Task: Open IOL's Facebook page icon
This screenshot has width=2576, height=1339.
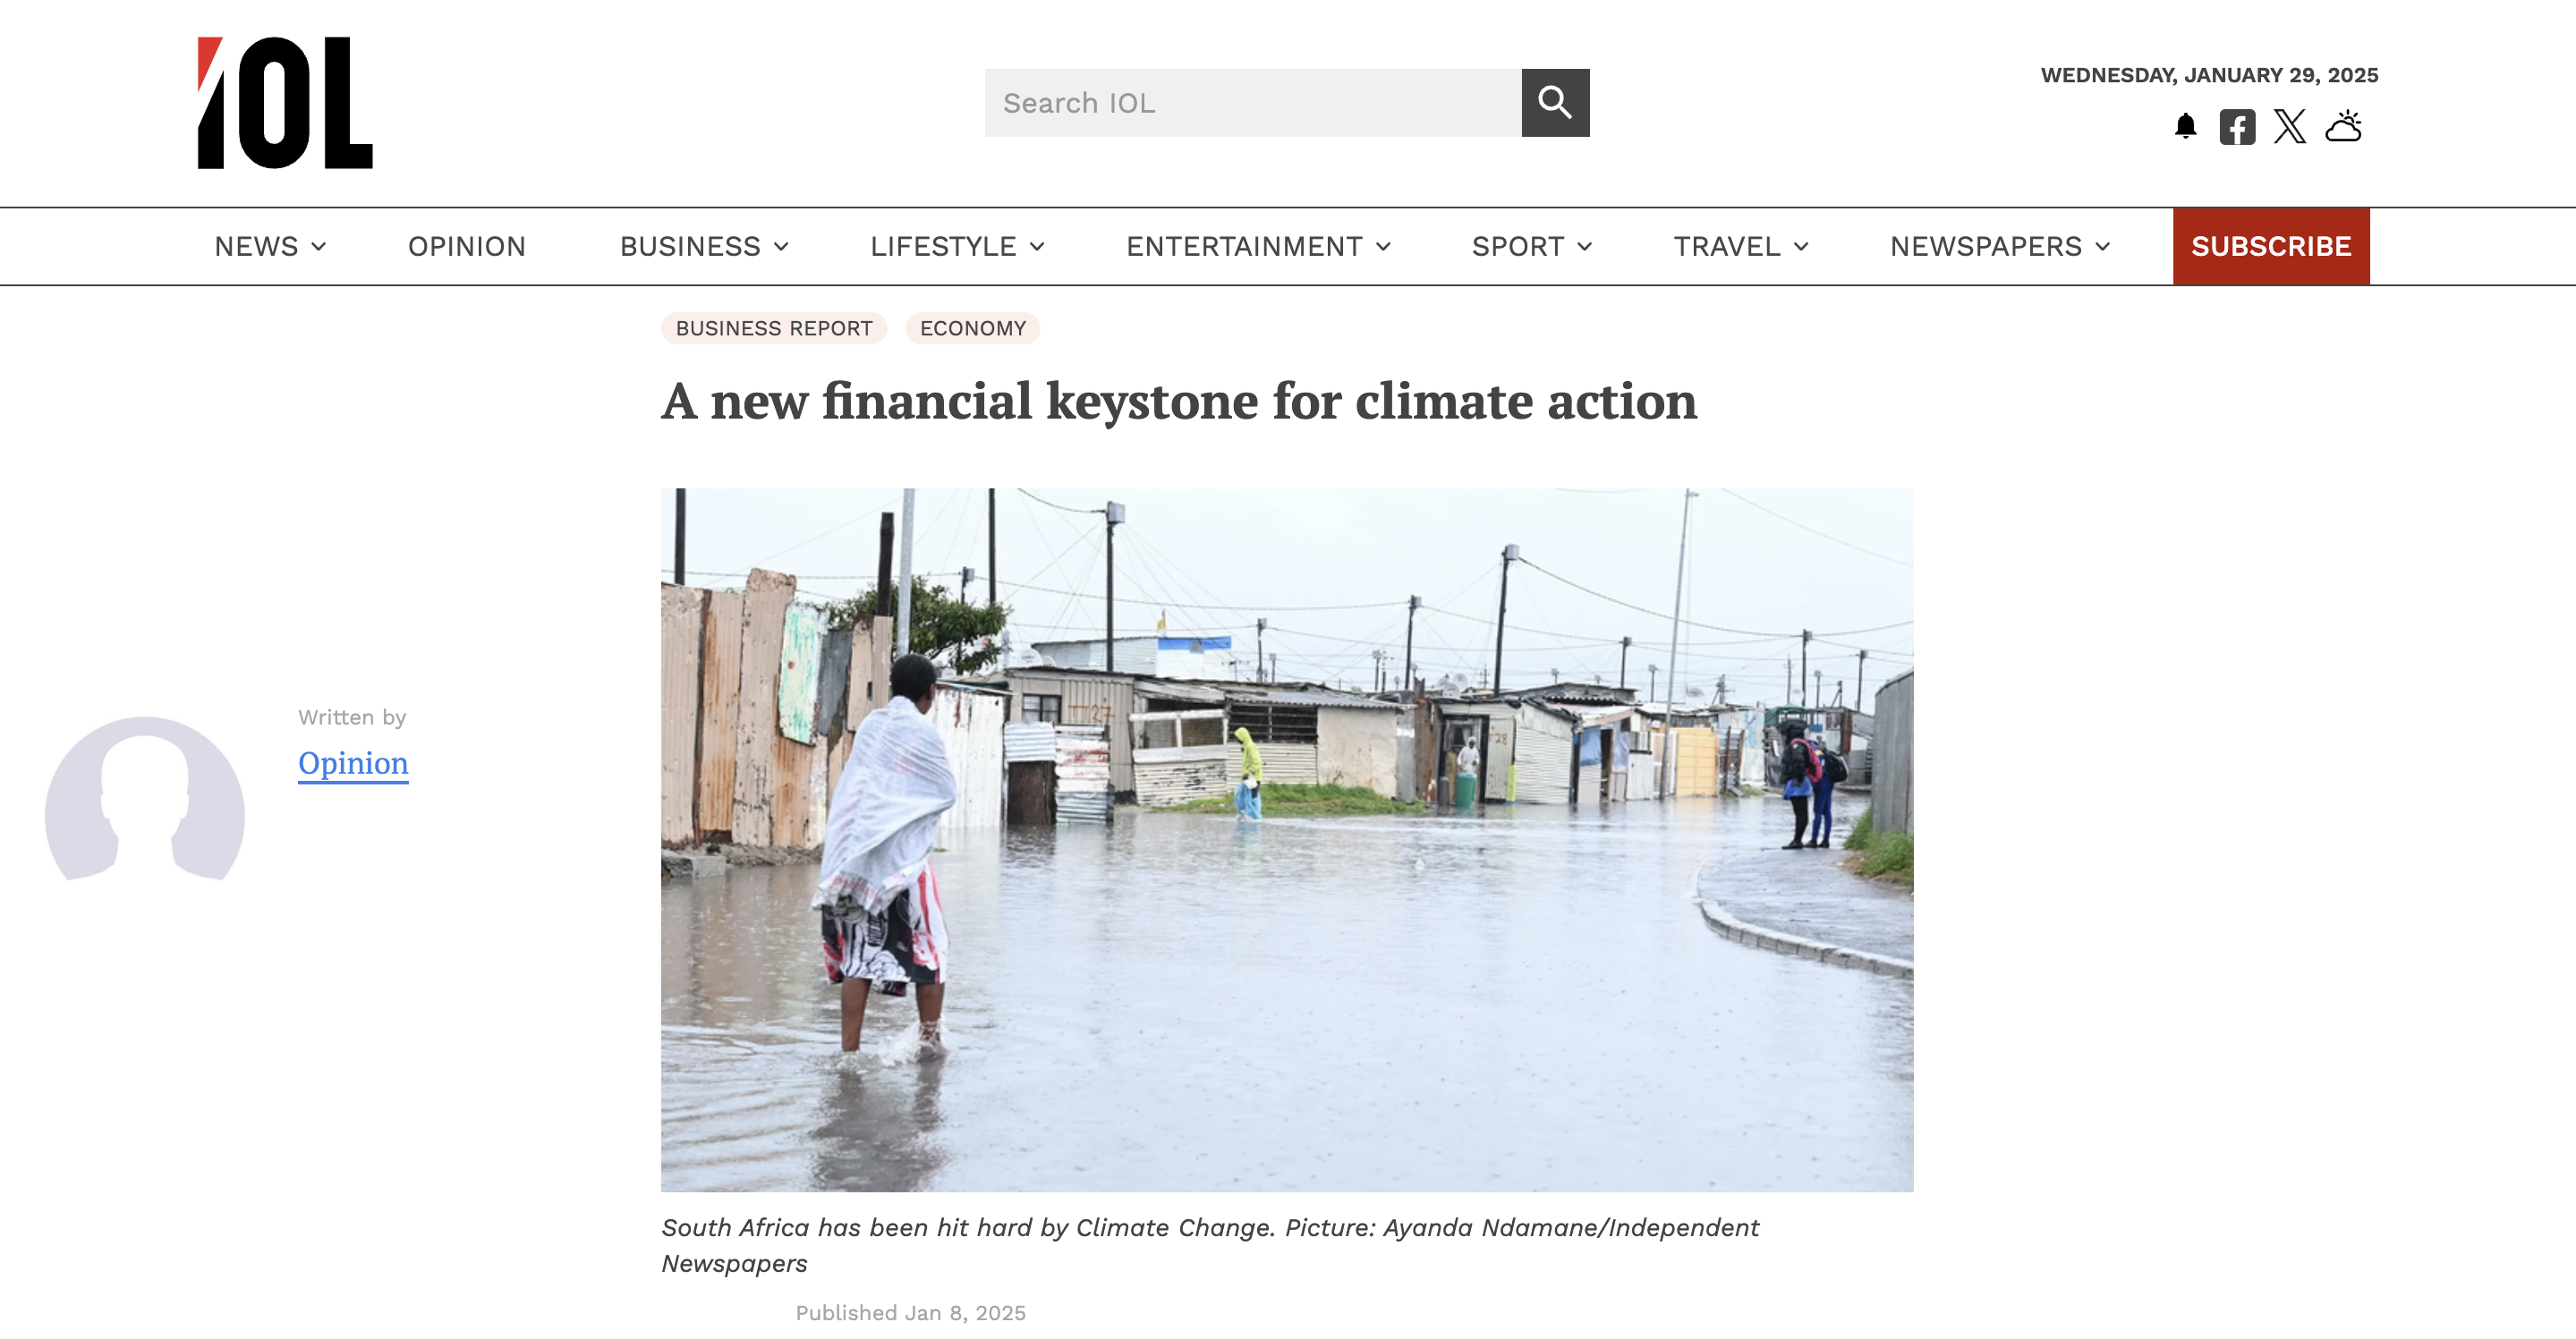Action: point(2237,127)
